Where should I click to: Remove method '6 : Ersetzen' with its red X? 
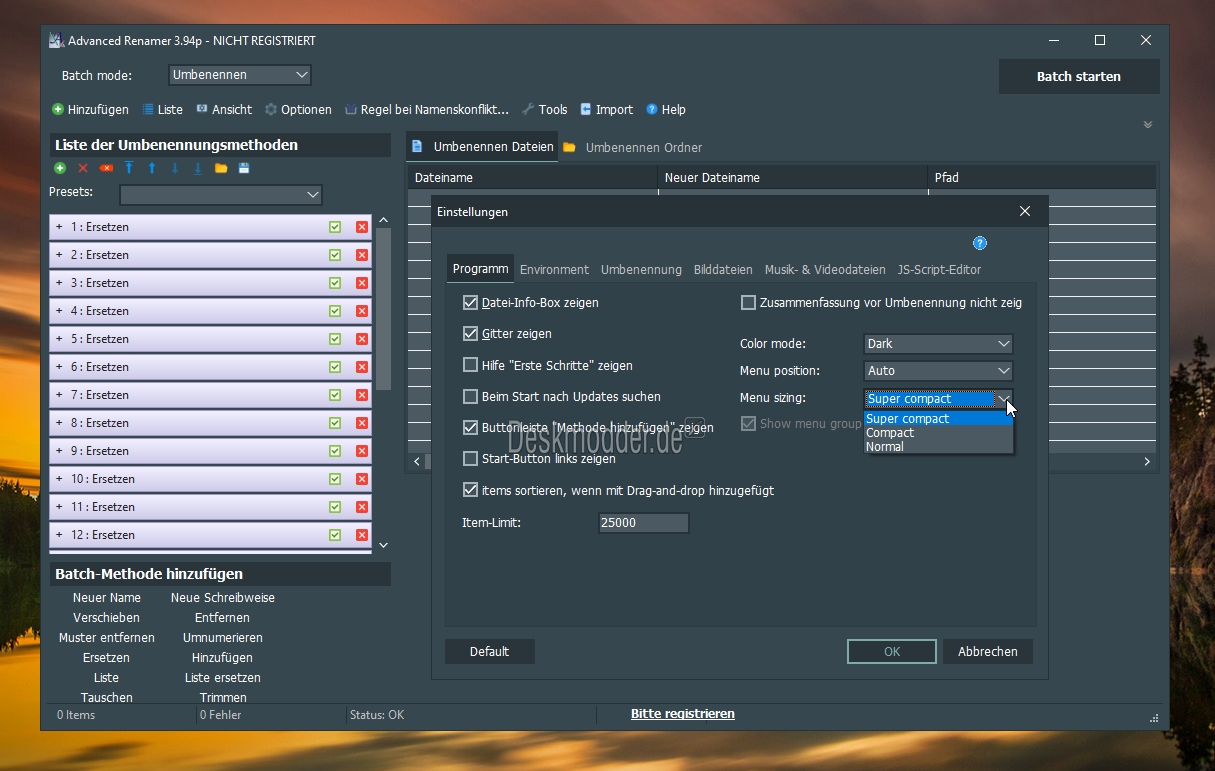pos(362,367)
